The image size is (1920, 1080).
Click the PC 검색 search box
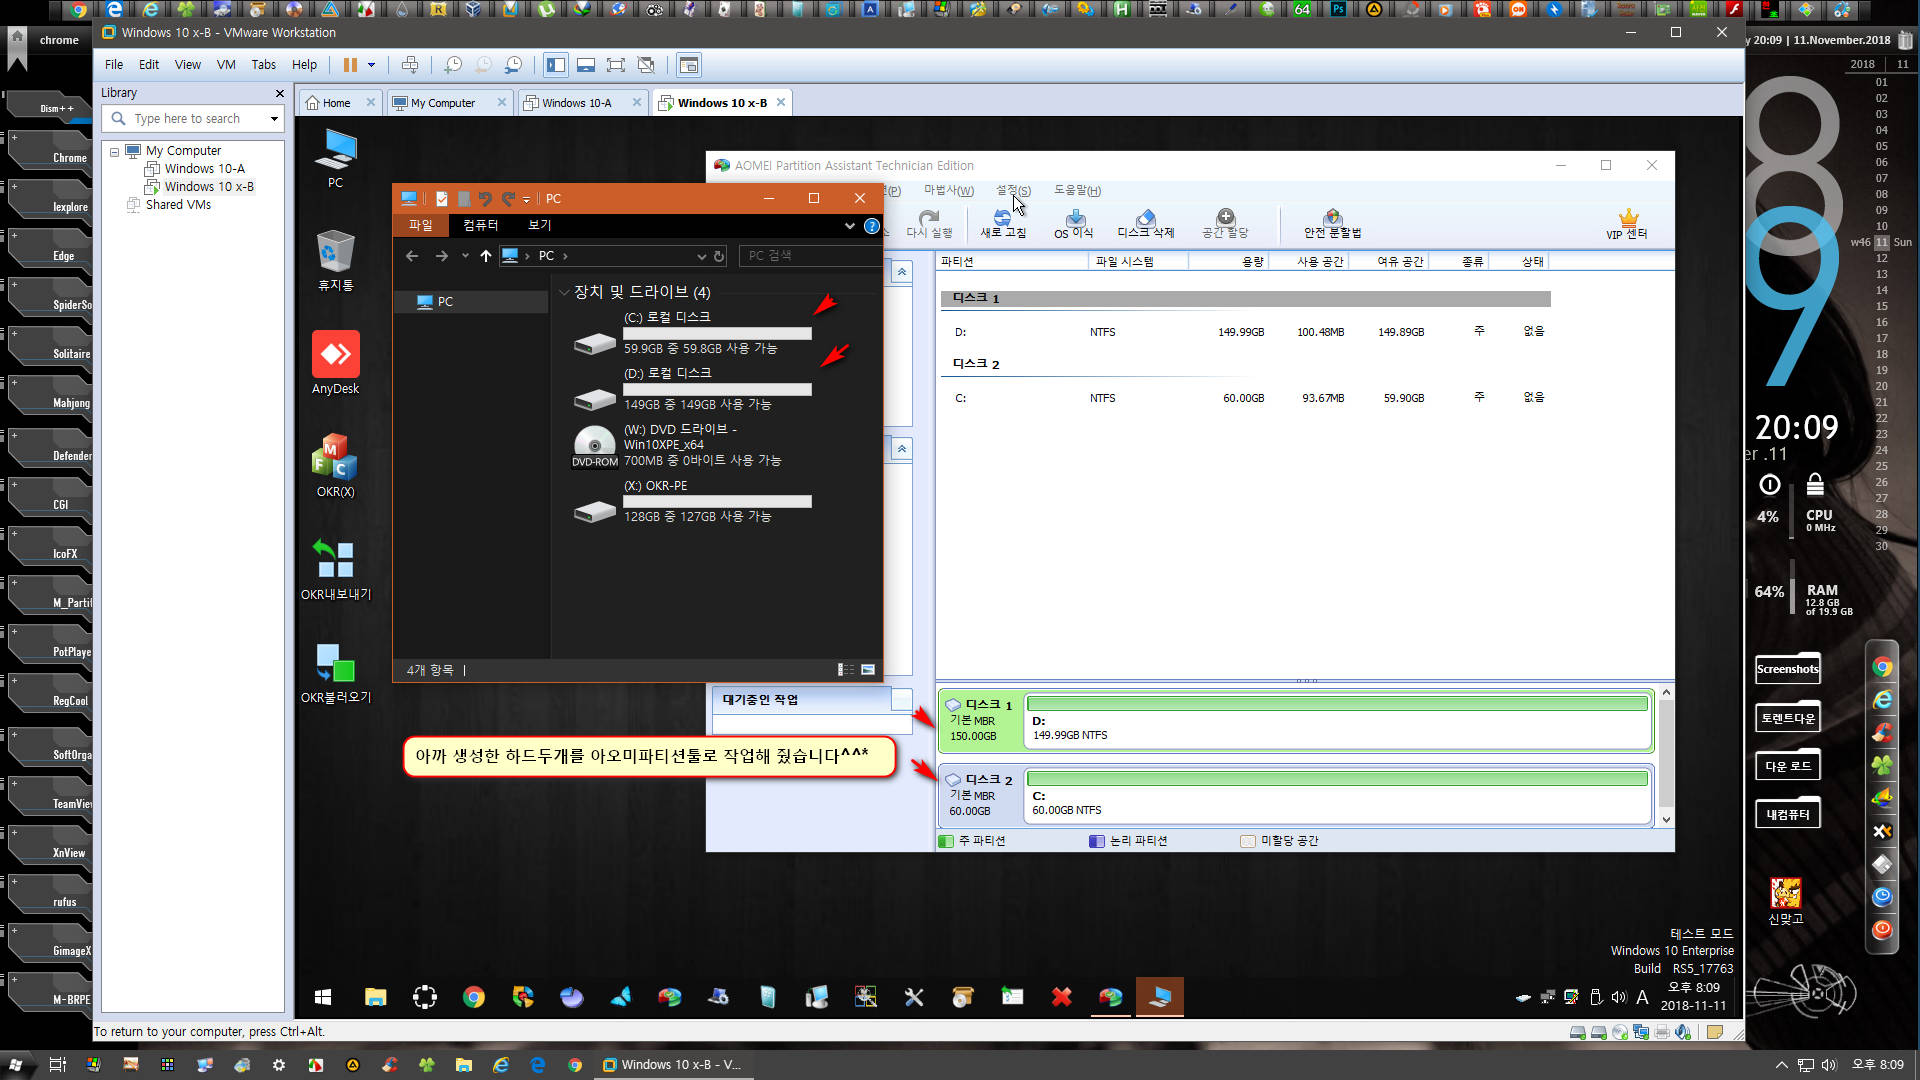coord(810,256)
